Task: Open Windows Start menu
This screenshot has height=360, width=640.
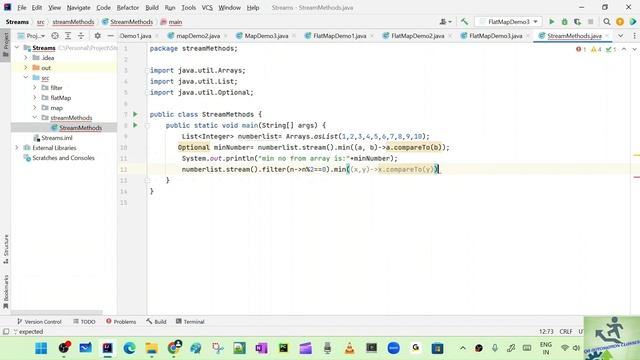Action: pyautogui.click(x=41, y=348)
